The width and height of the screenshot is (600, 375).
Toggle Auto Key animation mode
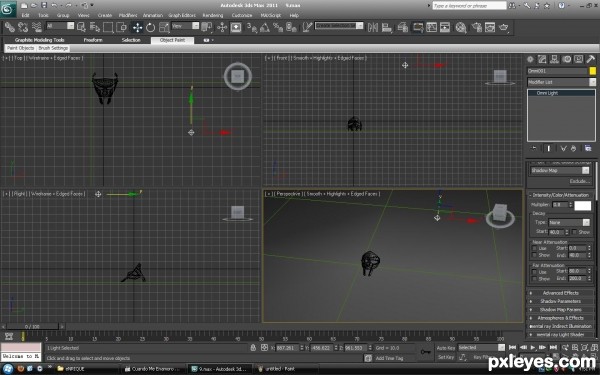point(446,348)
